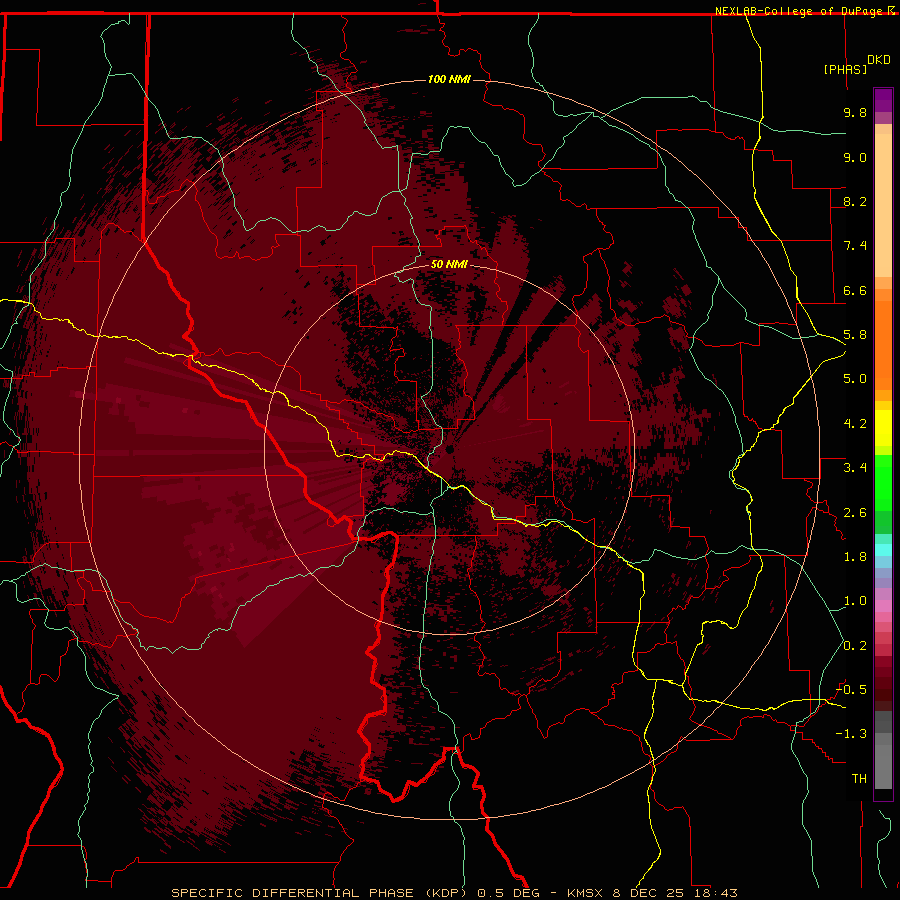Click the yellow segment of the color bar
The height and width of the screenshot is (900, 900).
coord(883,428)
